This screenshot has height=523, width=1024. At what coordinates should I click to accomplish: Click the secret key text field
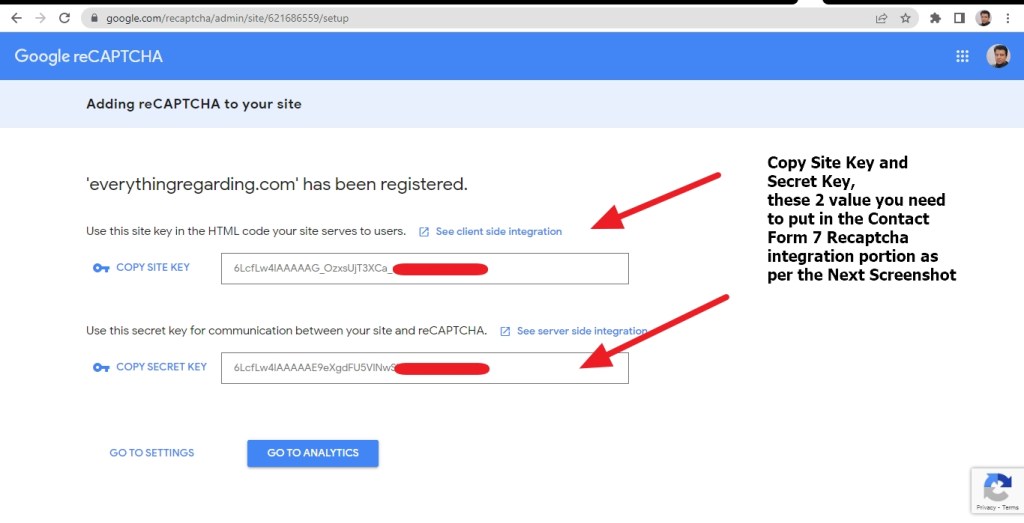pos(424,368)
